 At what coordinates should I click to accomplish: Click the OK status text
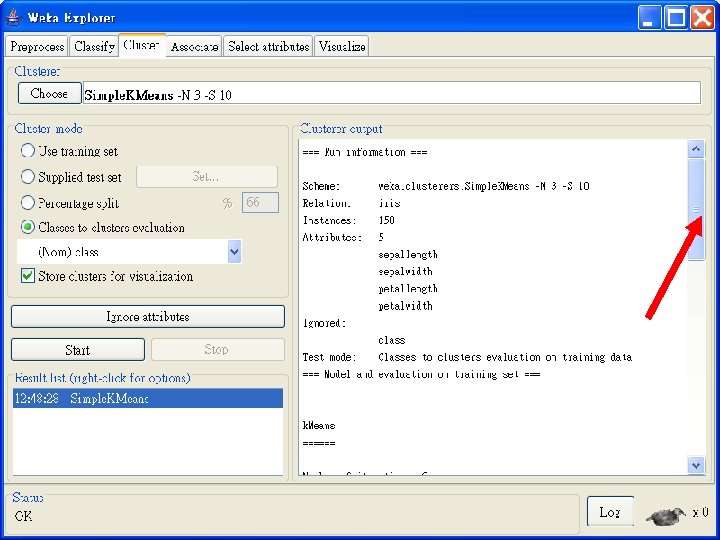click(23, 516)
